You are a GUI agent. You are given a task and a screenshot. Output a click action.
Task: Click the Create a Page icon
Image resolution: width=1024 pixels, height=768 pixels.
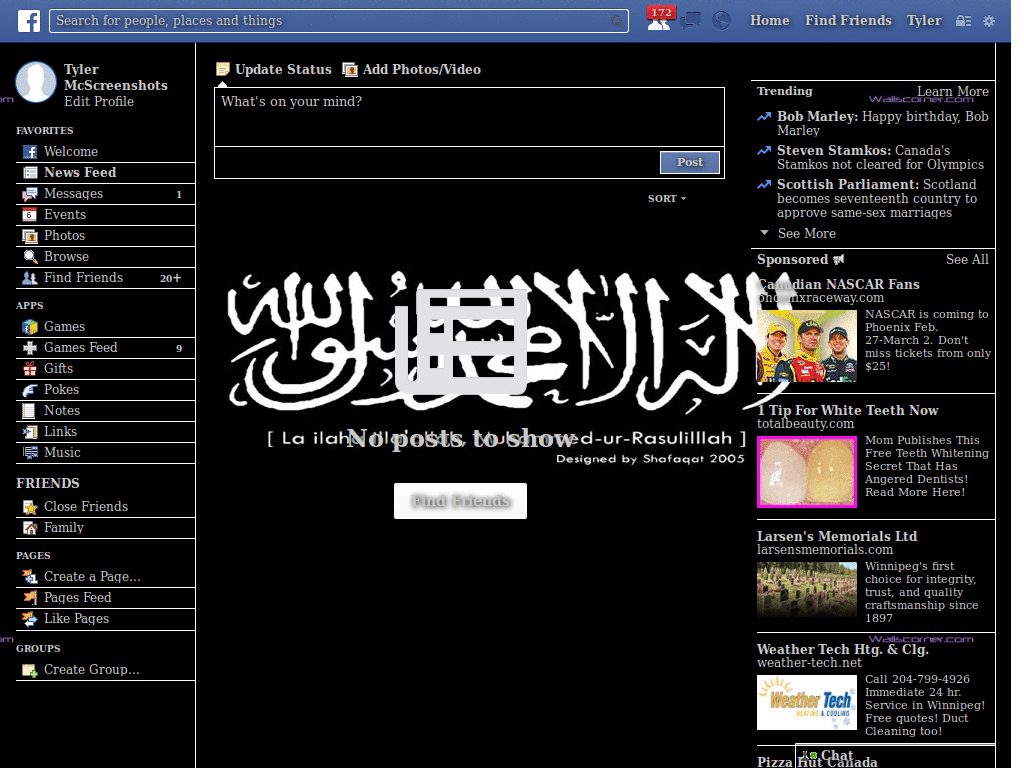(30, 577)
